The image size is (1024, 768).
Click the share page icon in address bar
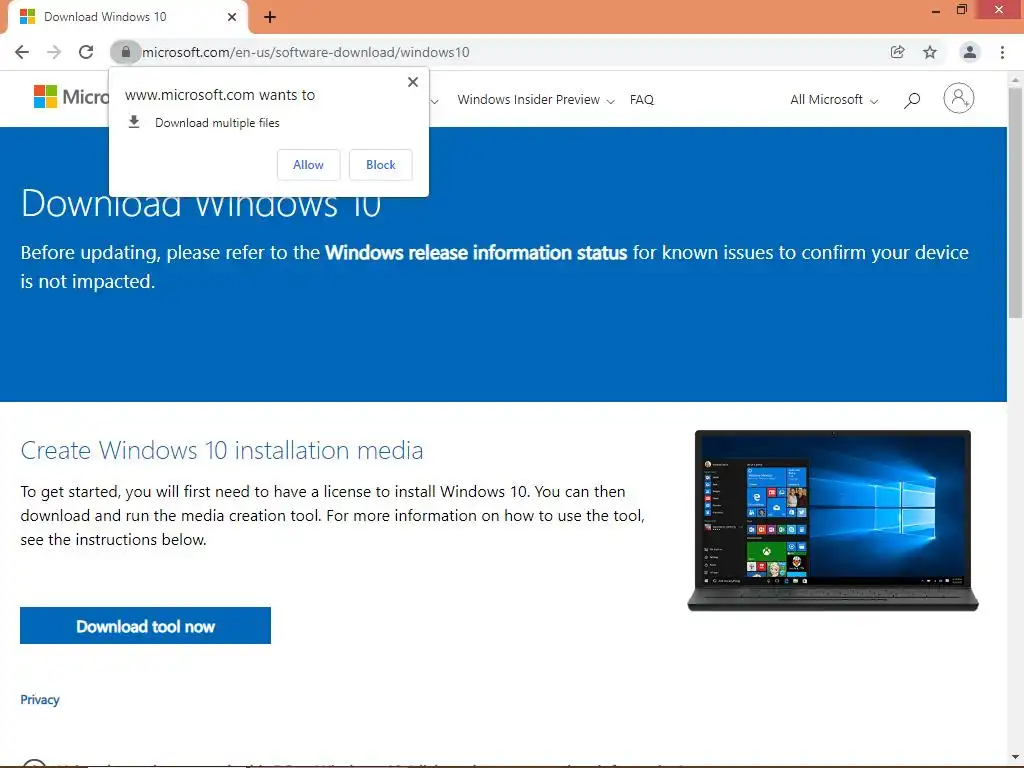click(897, 52)
